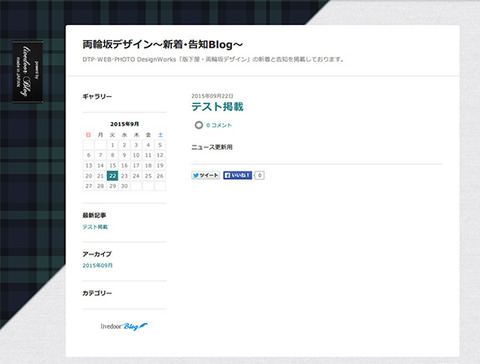View the Facebook like count 0
Viewport: 480px width, 364px height.
(x=259, y=175)
